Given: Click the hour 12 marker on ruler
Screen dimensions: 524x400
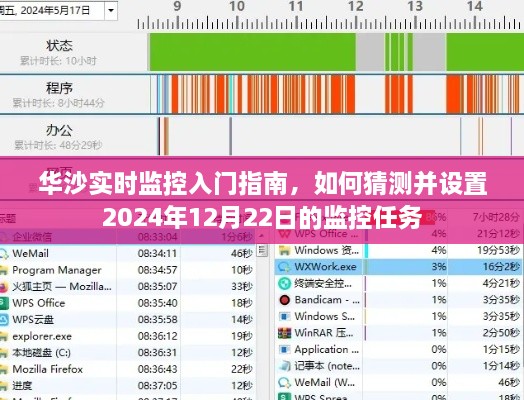Looking at the screenshot, I should [x=355, y=6].
